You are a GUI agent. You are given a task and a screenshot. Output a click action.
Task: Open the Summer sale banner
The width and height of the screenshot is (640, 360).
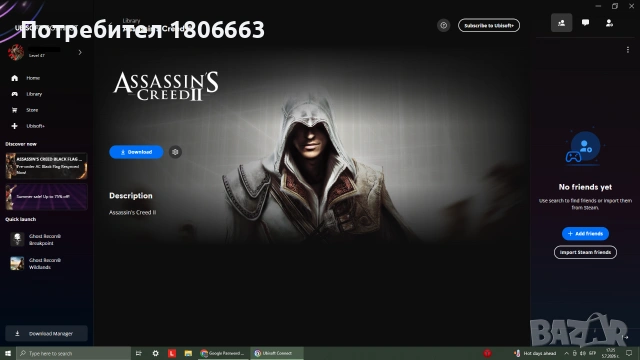47,197
